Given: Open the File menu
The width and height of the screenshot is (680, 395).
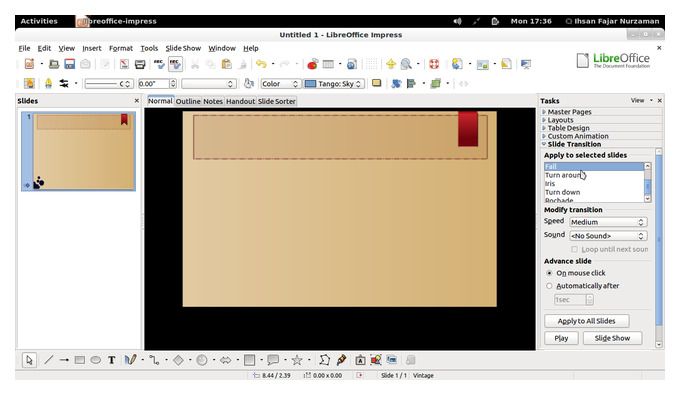Looking at the screenshot, I should pyautogui.click(x=24, y=48).
